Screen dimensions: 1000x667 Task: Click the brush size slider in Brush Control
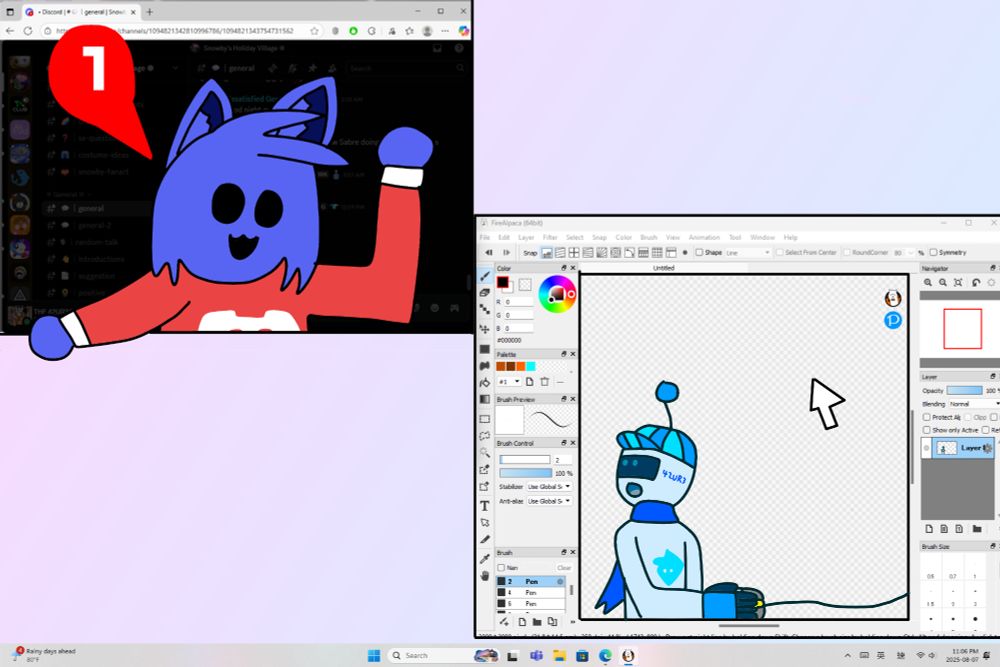tap(524, 460)
